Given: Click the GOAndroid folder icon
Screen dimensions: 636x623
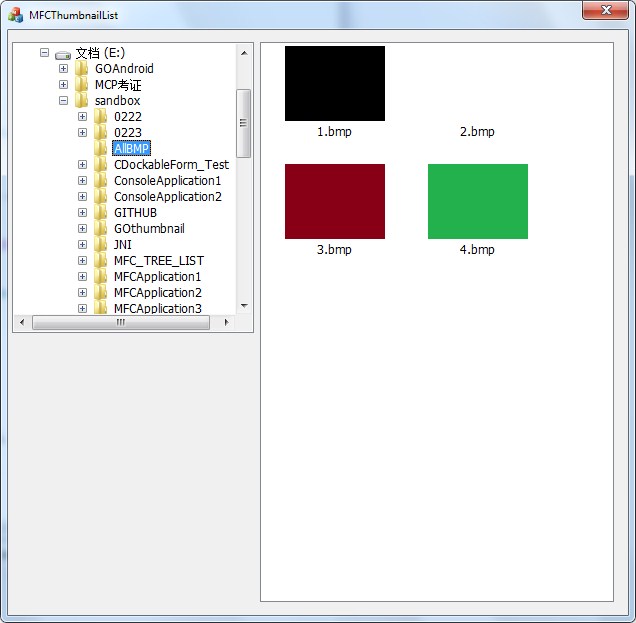Looking at the screenshot, I should pyautogui.click(x=82, y=68).
